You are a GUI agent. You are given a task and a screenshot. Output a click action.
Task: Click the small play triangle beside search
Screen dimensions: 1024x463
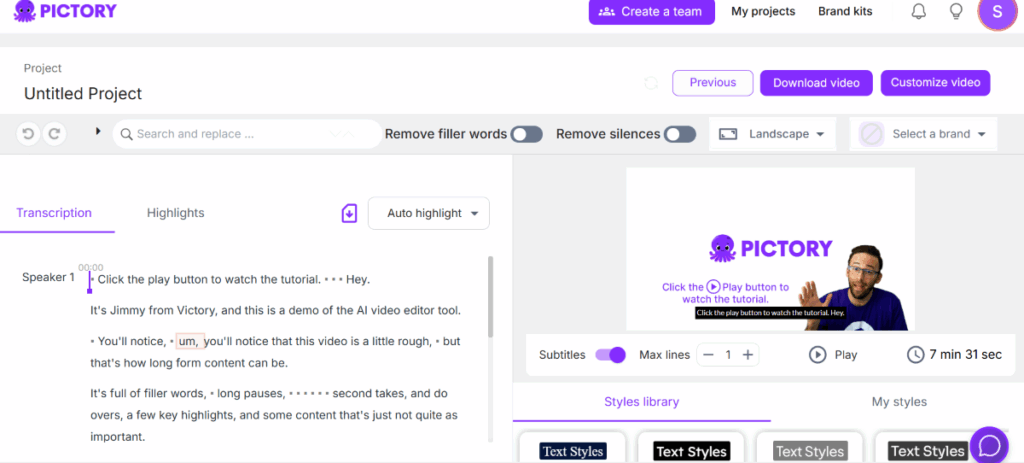[x=98, y=131]
